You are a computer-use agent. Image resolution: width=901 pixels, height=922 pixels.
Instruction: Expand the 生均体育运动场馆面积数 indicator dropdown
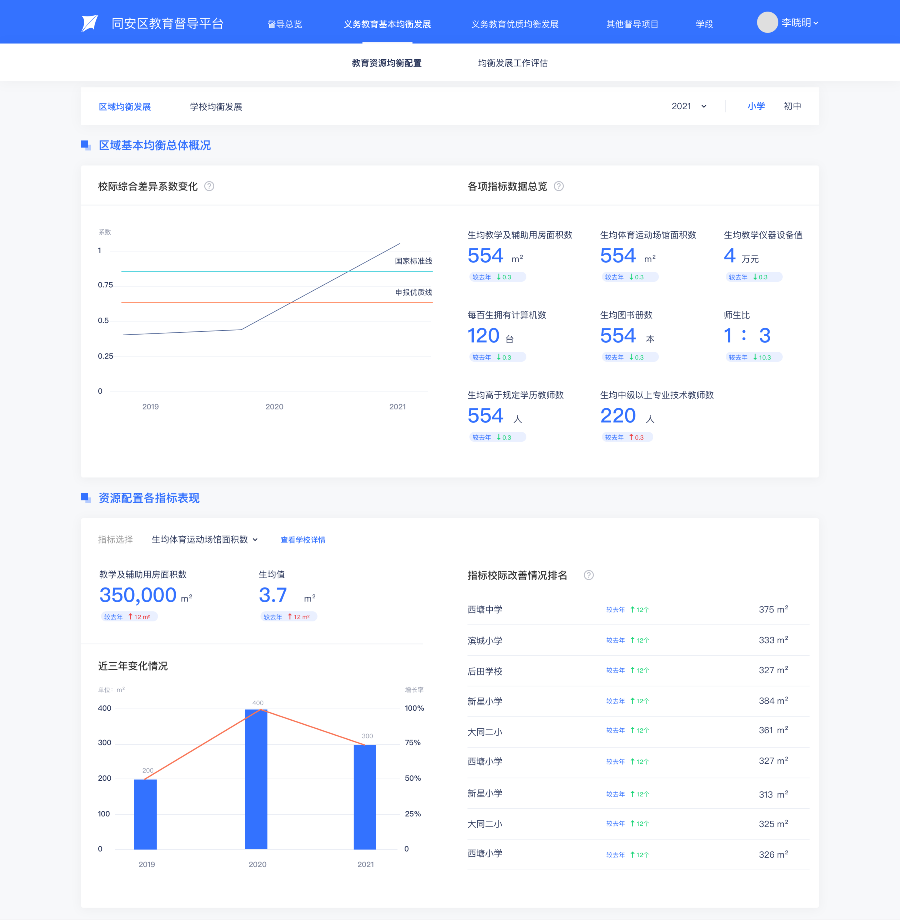coord(204,540)
